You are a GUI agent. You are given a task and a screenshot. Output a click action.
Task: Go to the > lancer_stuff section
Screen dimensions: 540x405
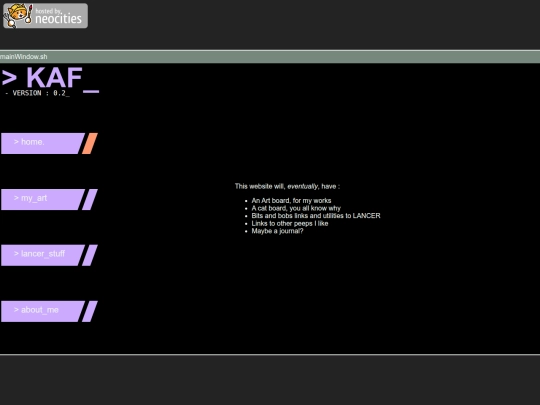pos(43,255)
